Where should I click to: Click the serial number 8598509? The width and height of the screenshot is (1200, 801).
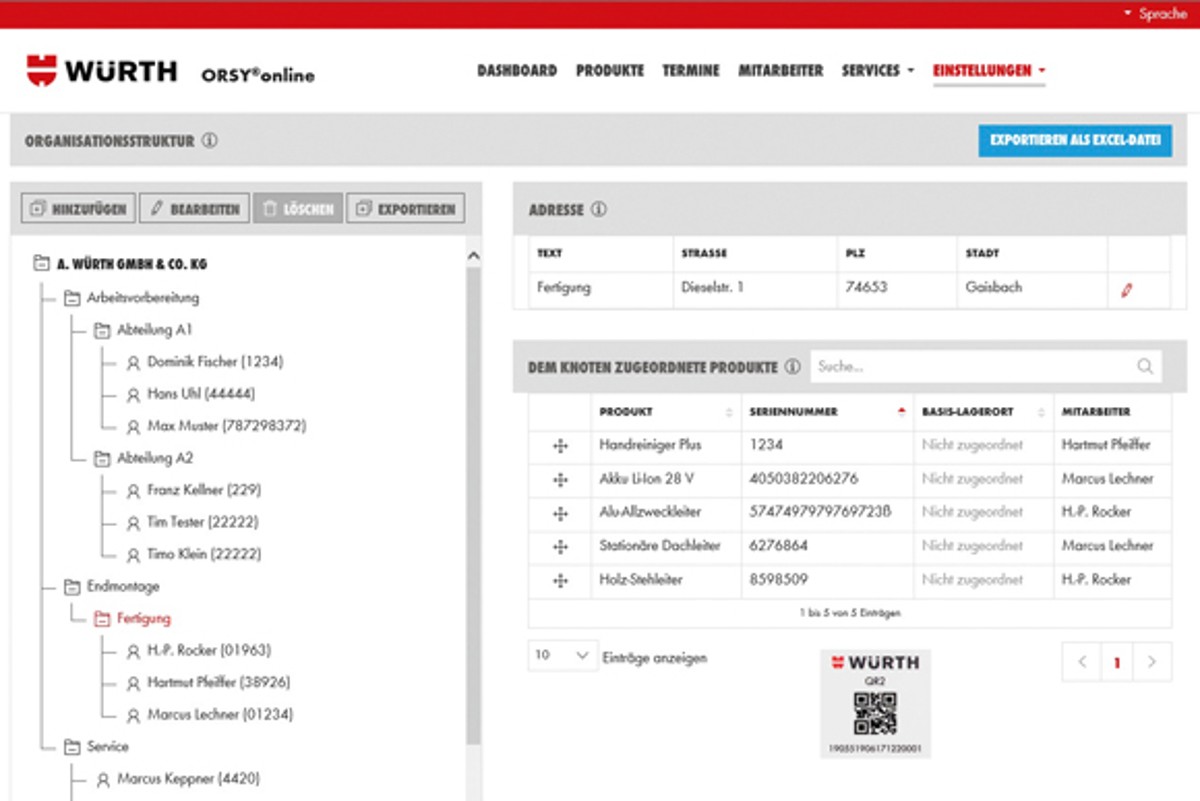tap(778, 580)
